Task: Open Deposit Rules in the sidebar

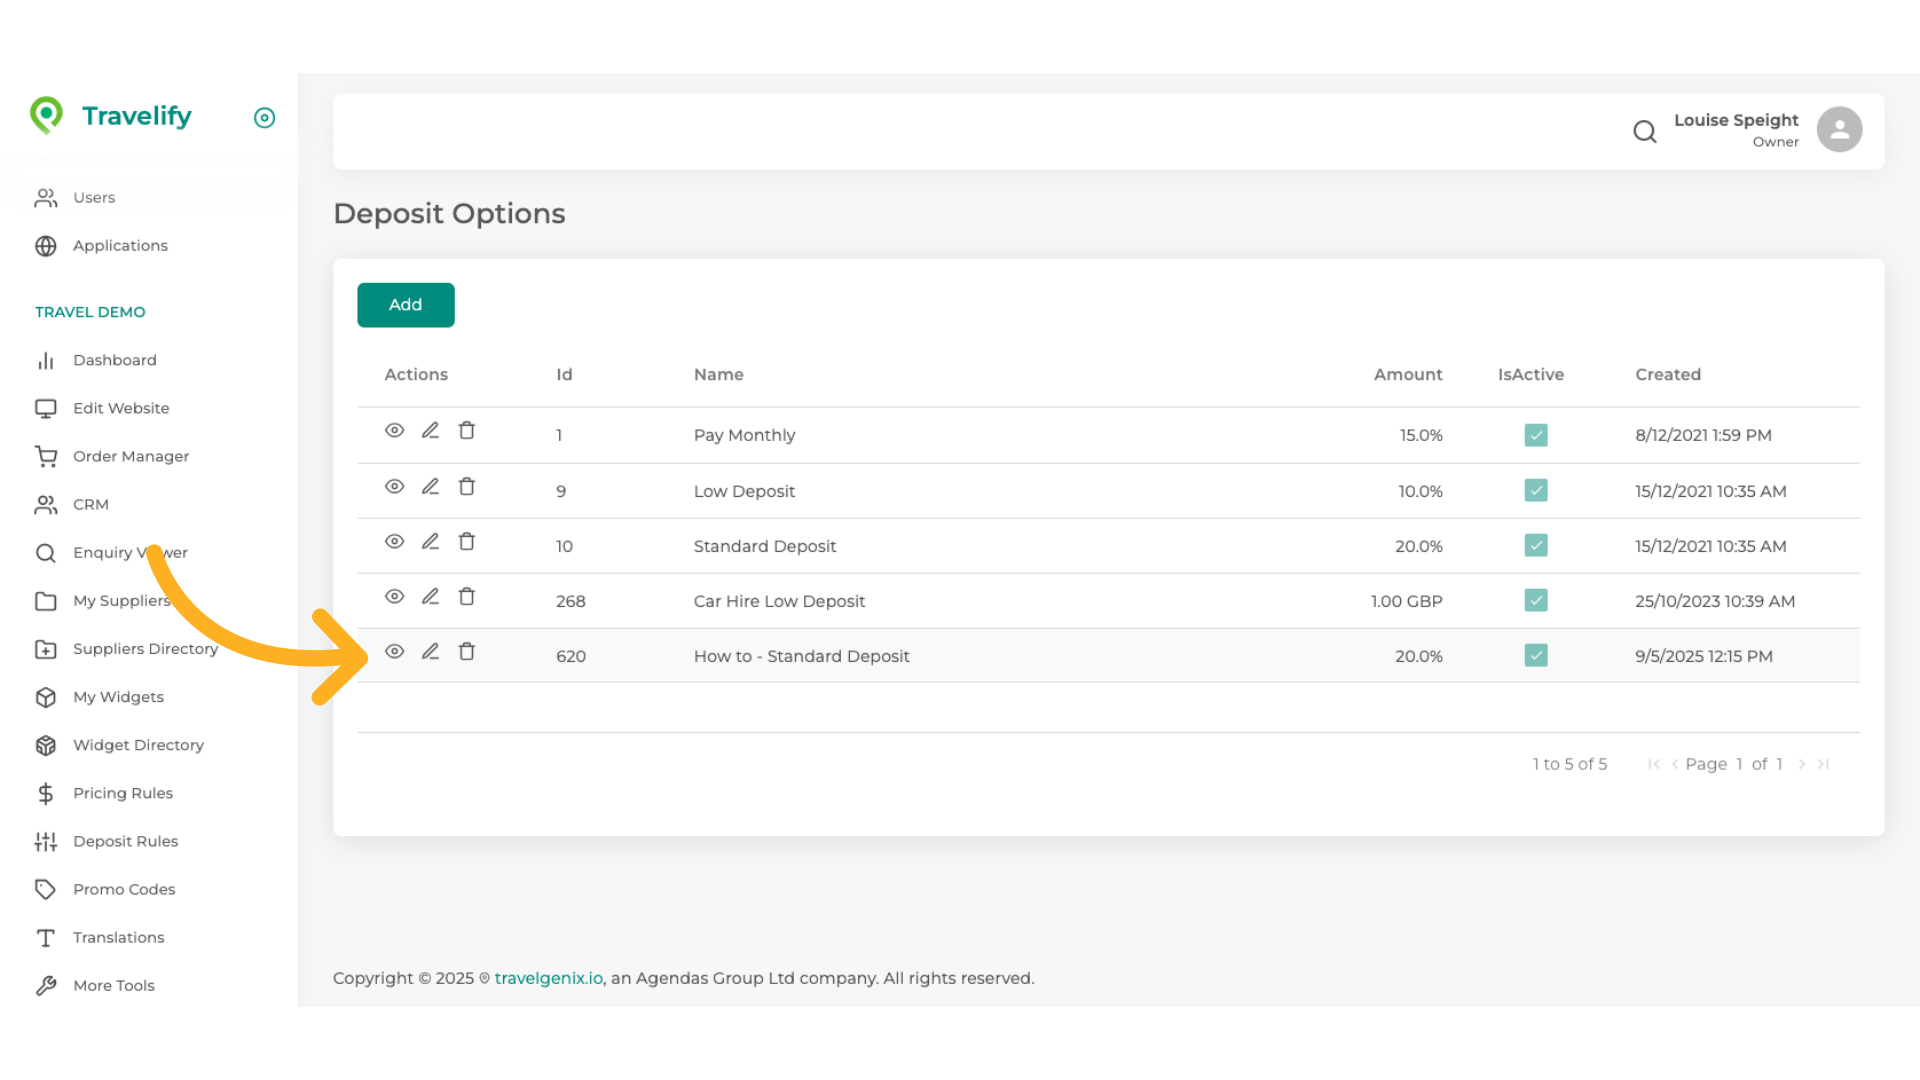Action: click(x=125, y=841)
